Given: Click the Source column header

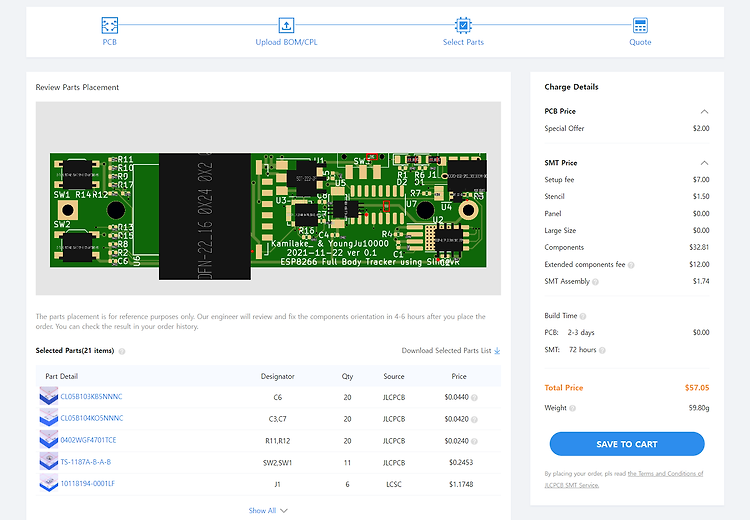Looking at the screenshot, I should [394, 376].
